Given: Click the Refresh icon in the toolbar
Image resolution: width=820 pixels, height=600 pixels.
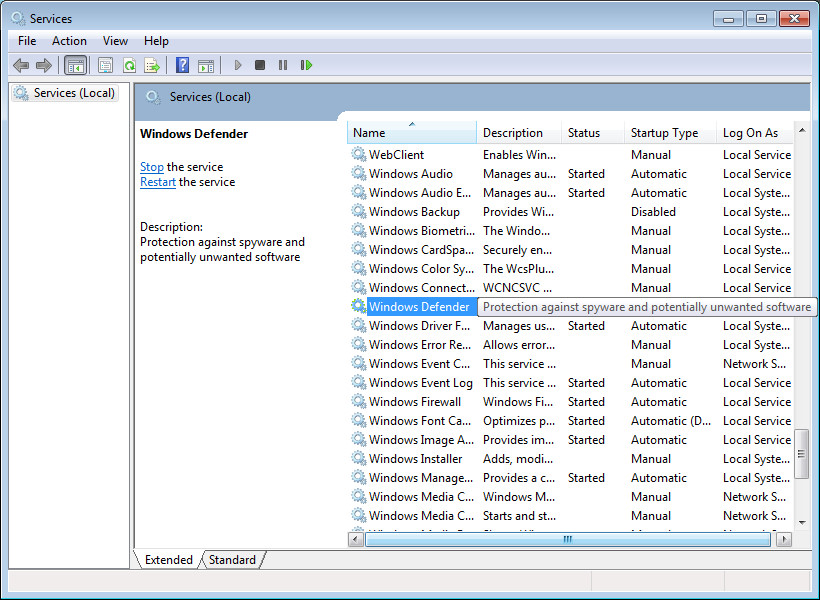Looking at the screenshot, I should [130, 64].
